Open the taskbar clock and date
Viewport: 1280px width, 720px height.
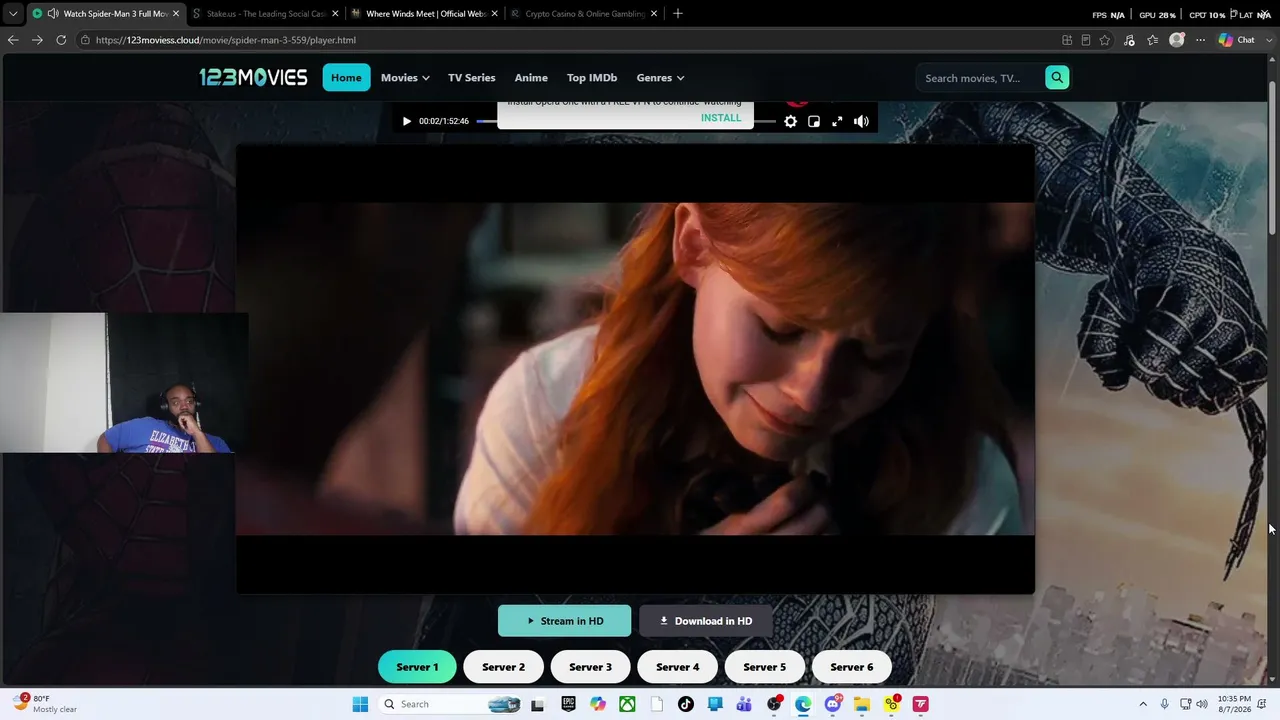click(1236, 704)
